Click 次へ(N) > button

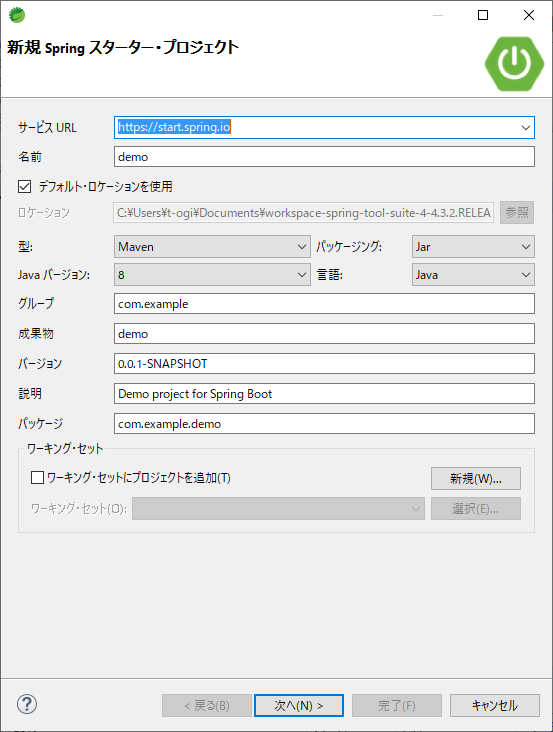[x=299, y=705]
